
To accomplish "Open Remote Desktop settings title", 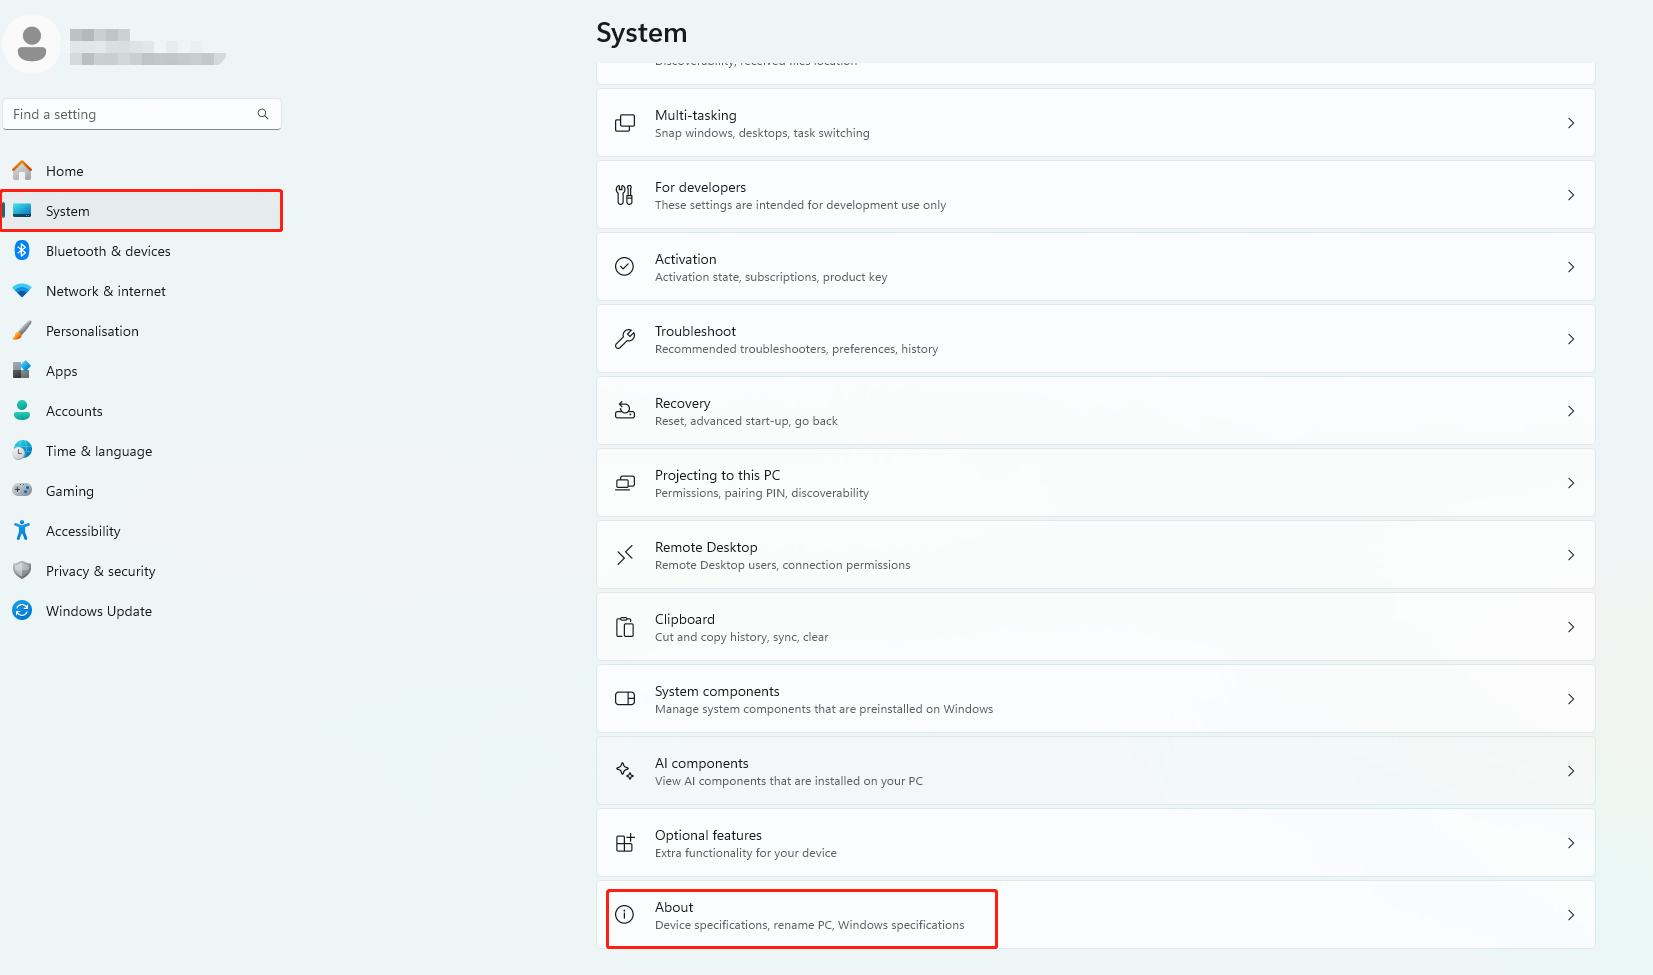I will point(706,547).
